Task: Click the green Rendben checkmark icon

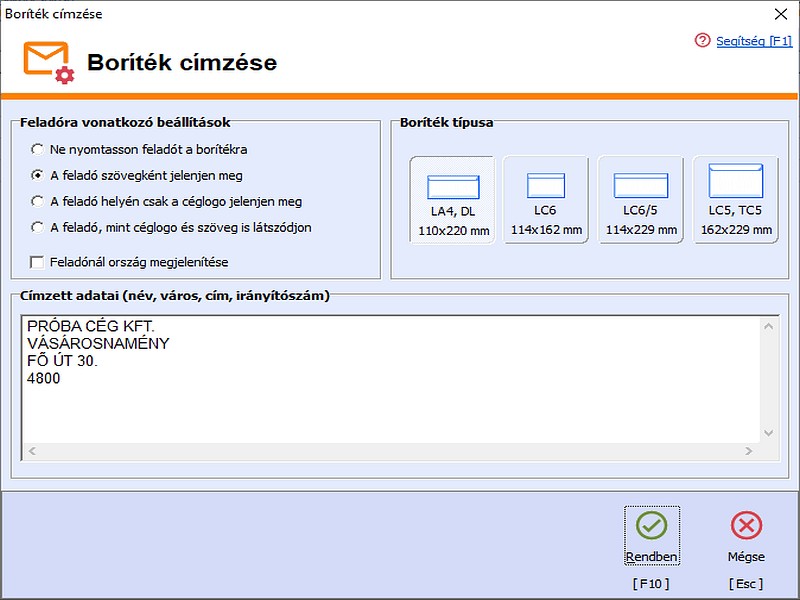Action: (x=651, y=526)
